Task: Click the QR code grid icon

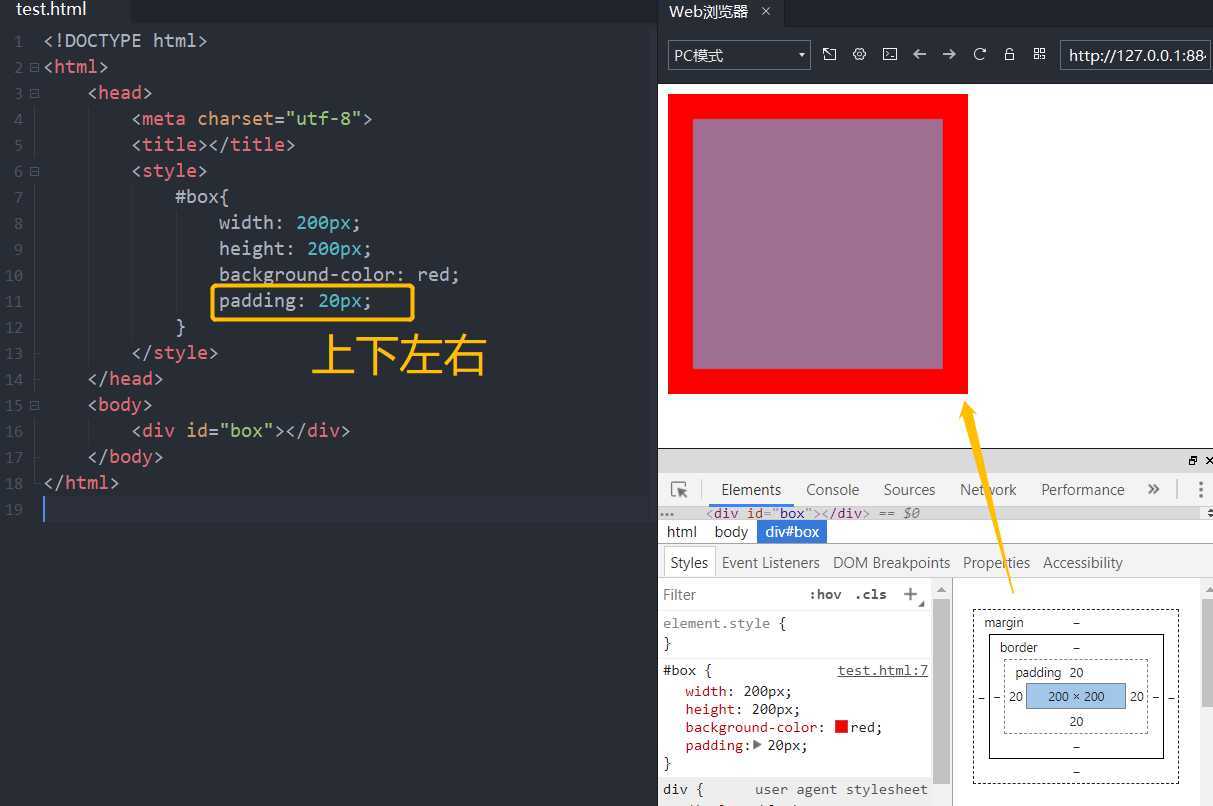Action: point(1039,54)
